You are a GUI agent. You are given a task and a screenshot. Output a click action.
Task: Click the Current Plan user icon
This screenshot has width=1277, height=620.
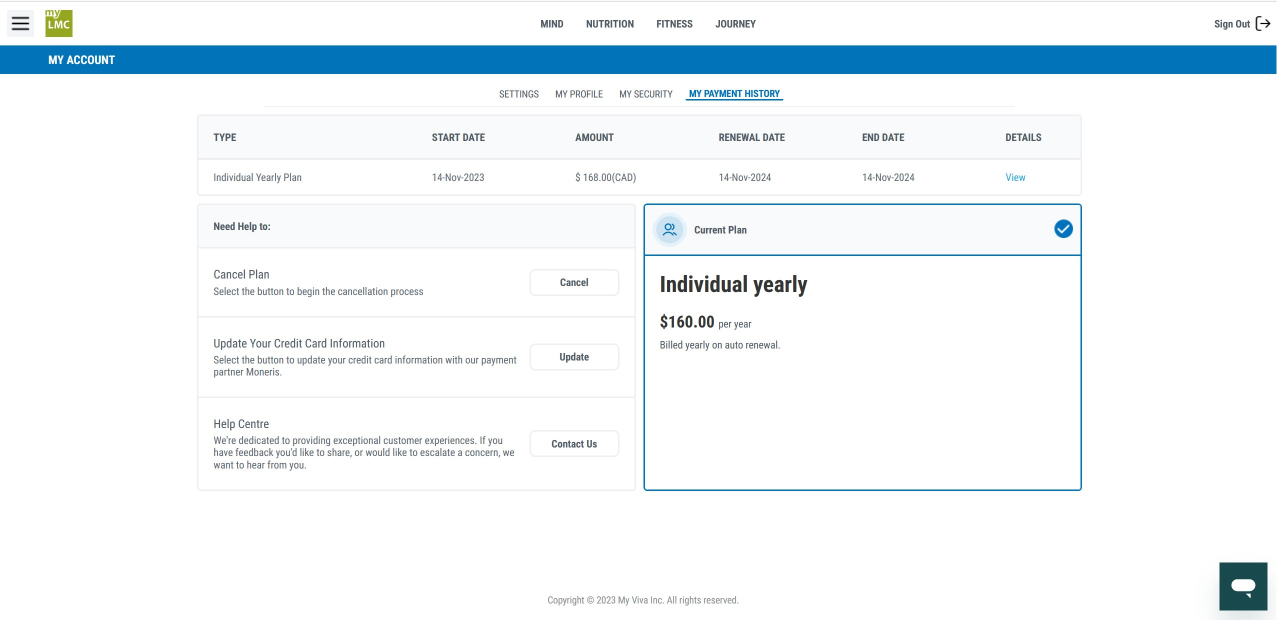pos(670,230)
